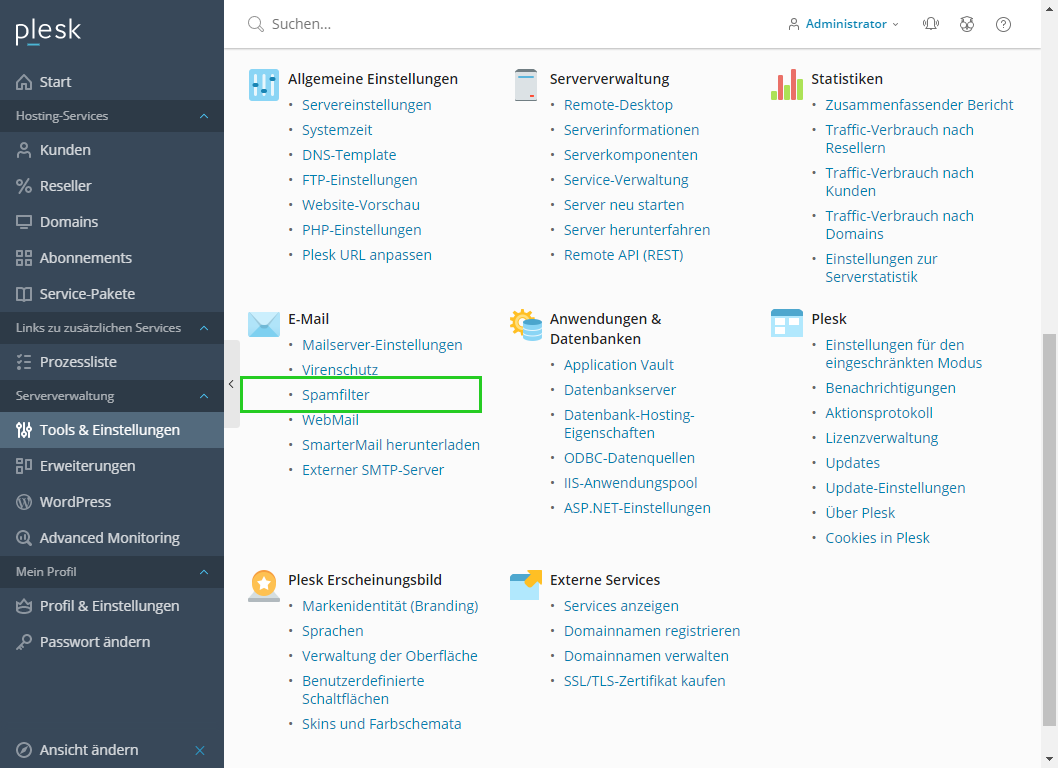This screenshot has width=1058, height=768.
Task: Open the help question mark icon
Action: 1003,24
